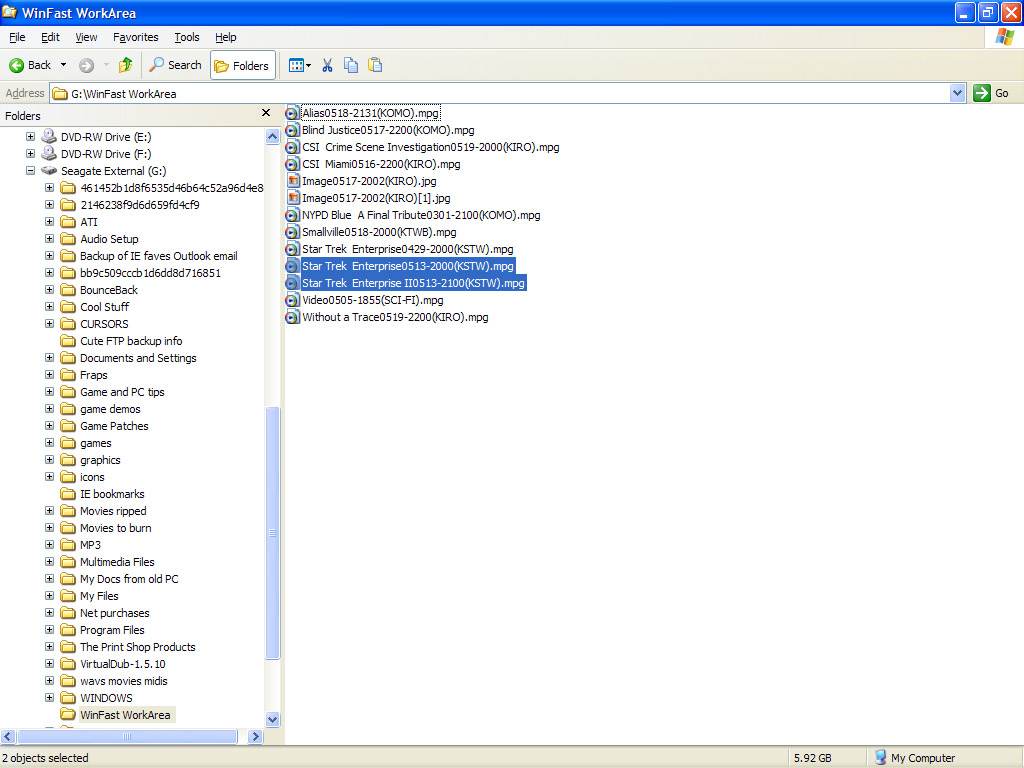Close the Folders side panel

pos(266,114)
